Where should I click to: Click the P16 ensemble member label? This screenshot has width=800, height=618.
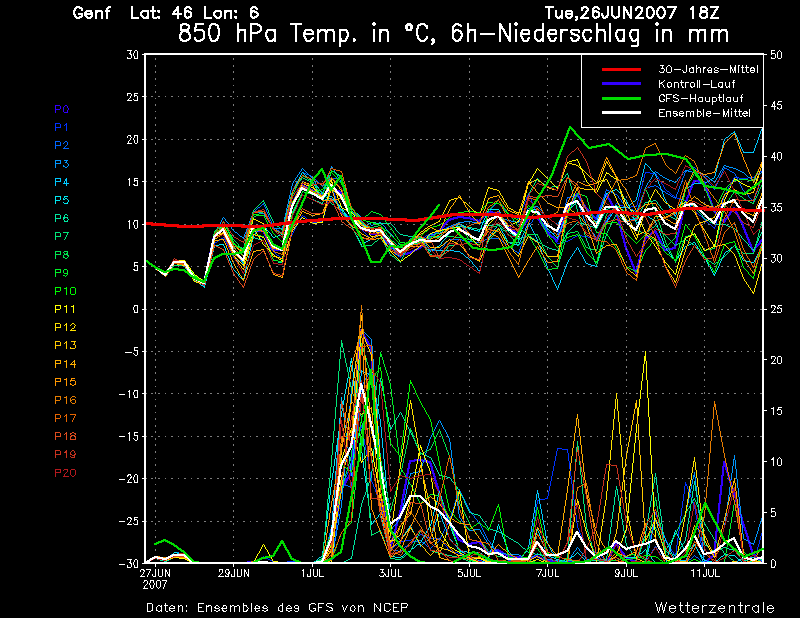click(x=65, y=400)
